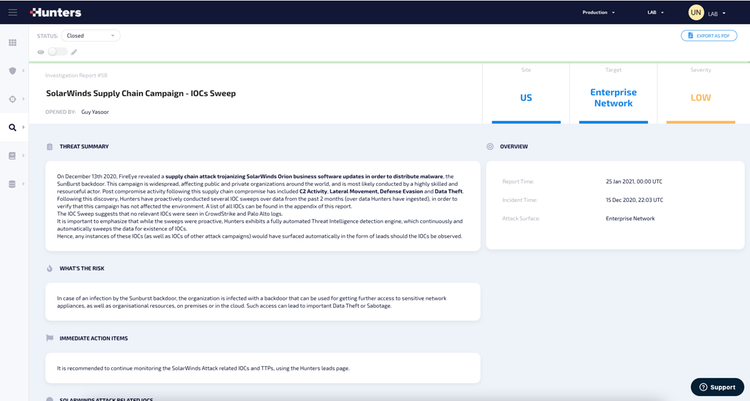Open the LAB tenant dropdown

[655, 12]
